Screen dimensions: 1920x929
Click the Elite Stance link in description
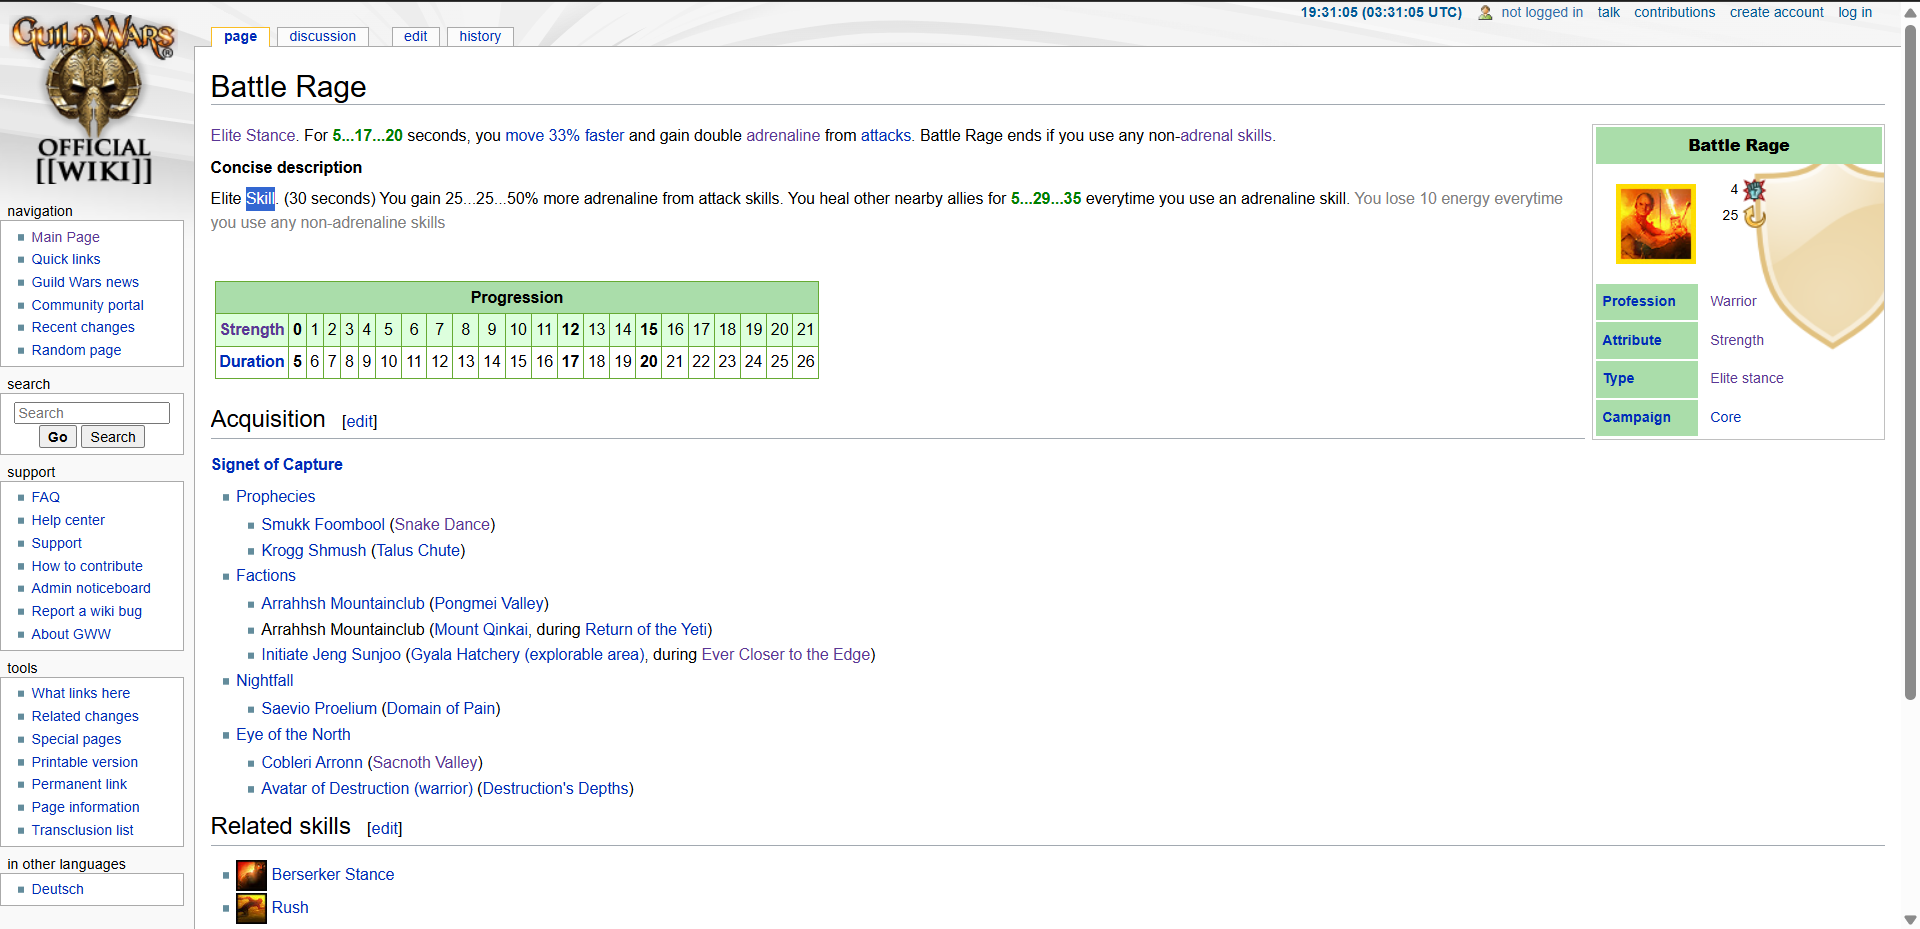pos(254,135)
